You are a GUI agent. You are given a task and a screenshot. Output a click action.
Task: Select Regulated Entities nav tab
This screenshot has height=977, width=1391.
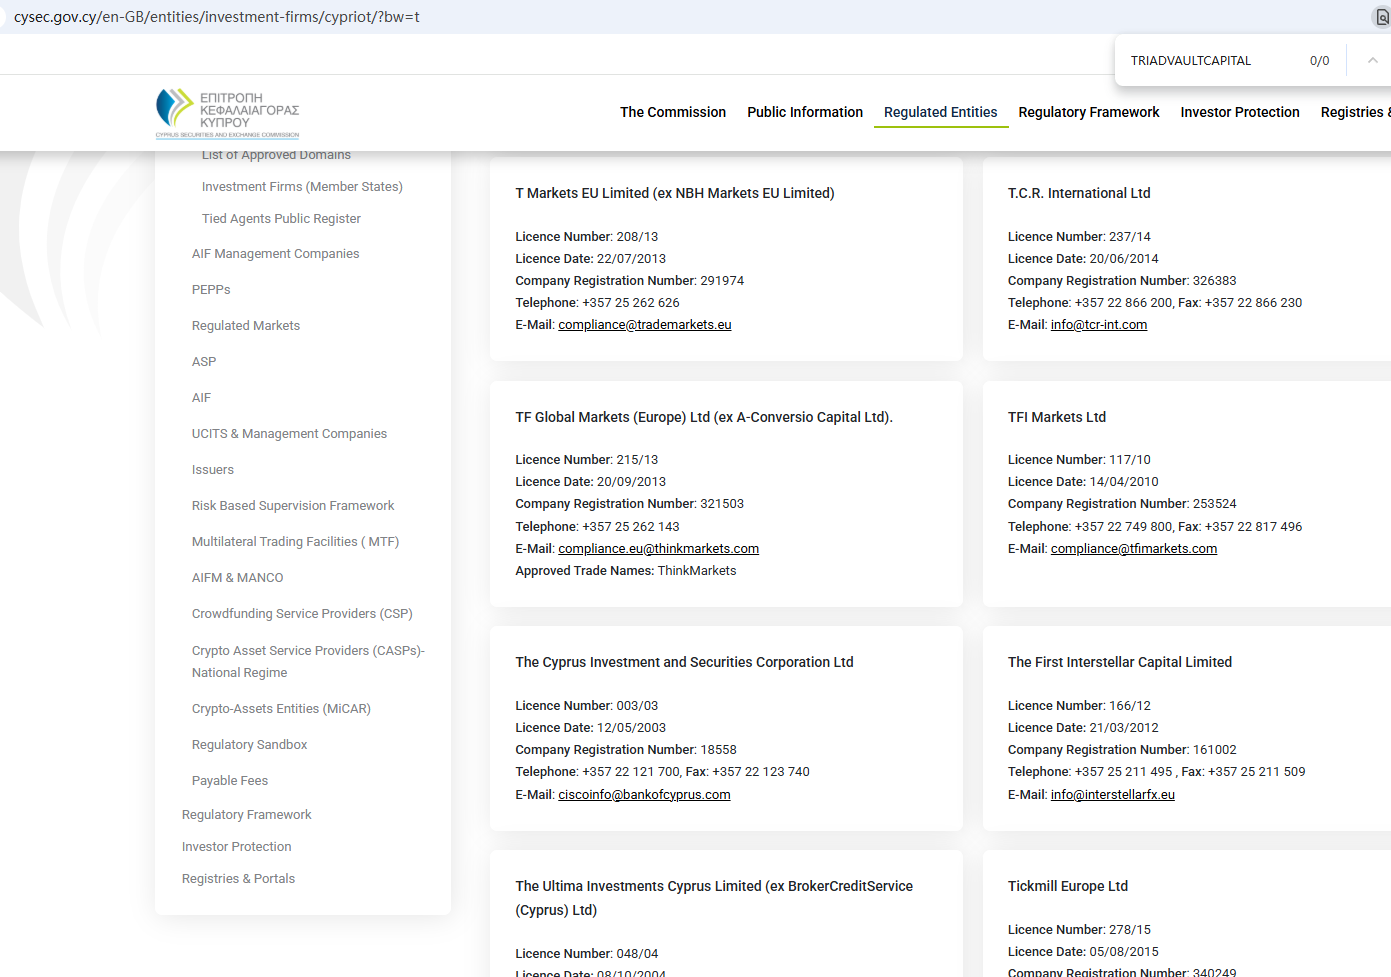940,112
